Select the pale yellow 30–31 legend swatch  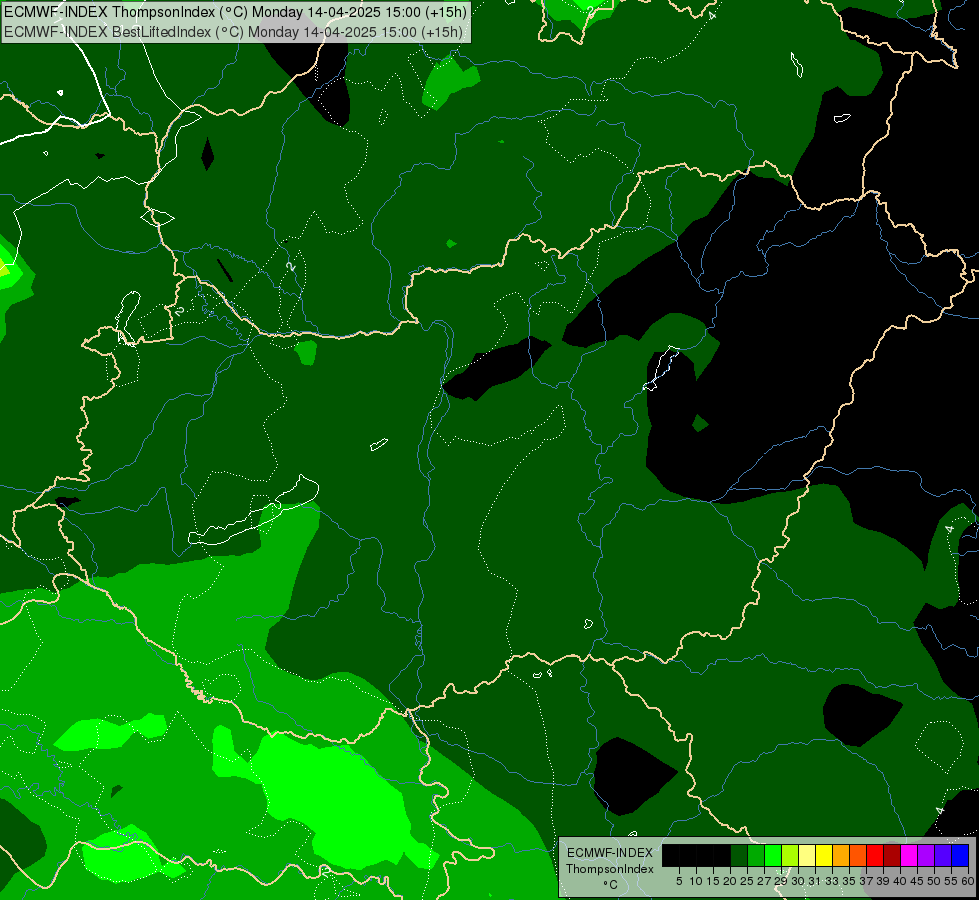(x=807, y=855)
